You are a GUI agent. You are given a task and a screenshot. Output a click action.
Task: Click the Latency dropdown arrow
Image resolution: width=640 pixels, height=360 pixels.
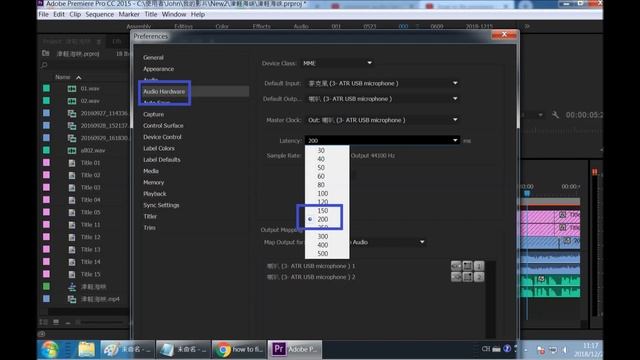pos(455,140)
